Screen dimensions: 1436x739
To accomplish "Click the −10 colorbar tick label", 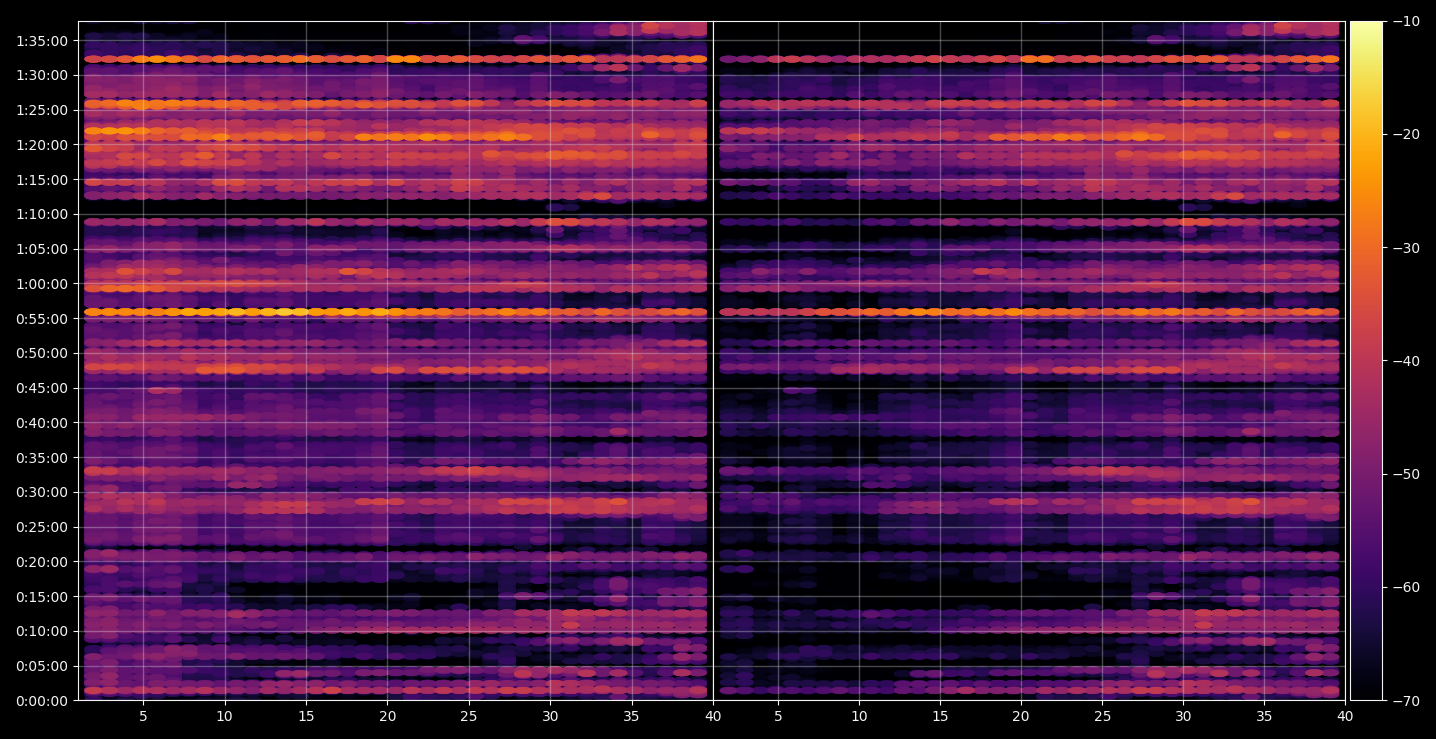I will (1406, 22).
